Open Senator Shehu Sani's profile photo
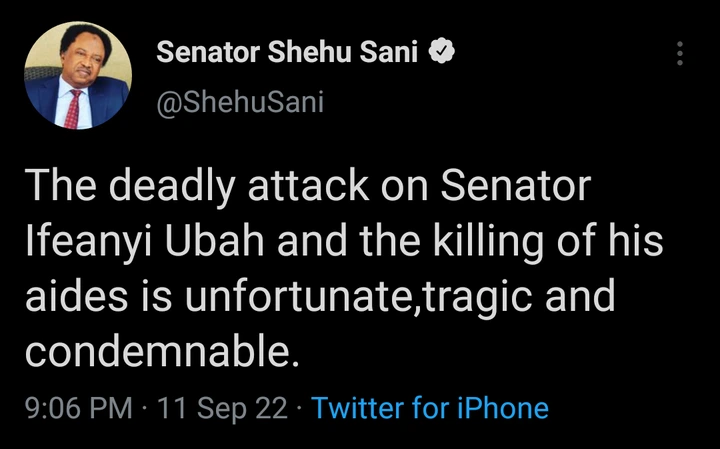Screen dimensions: 720x449 (x=77, y=78)
